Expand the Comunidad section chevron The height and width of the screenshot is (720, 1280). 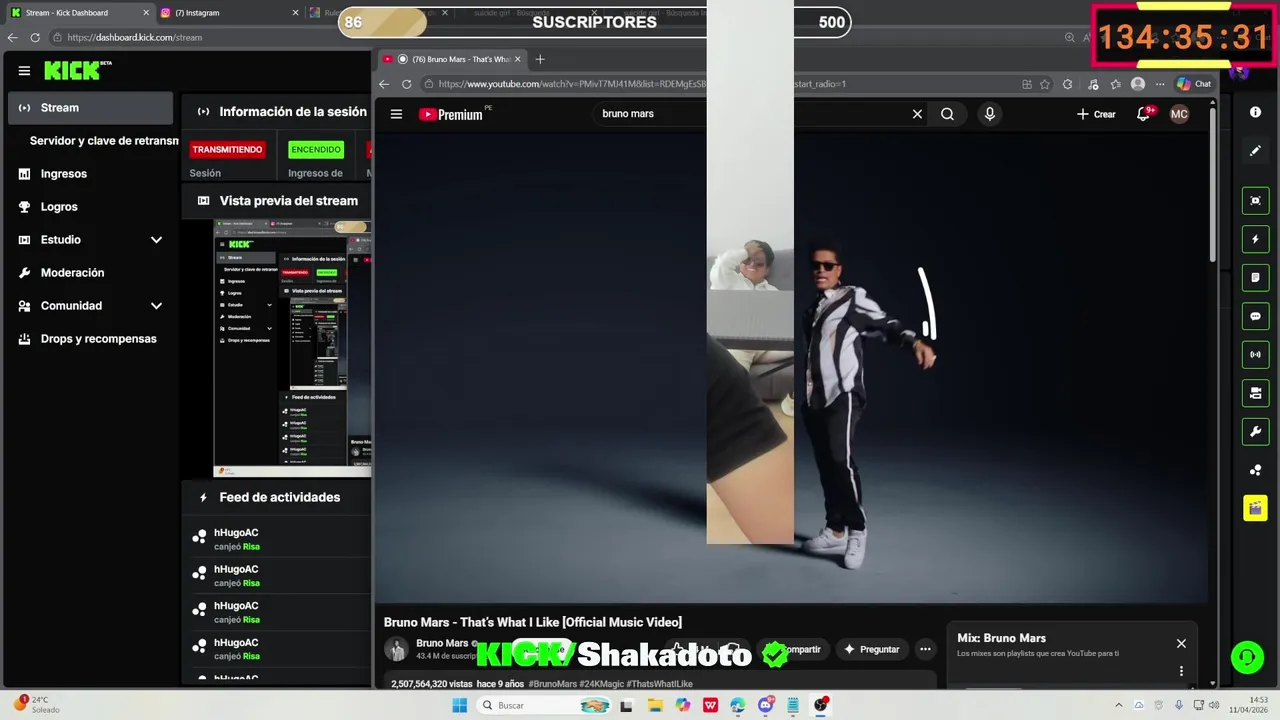[x=156, y=306]
